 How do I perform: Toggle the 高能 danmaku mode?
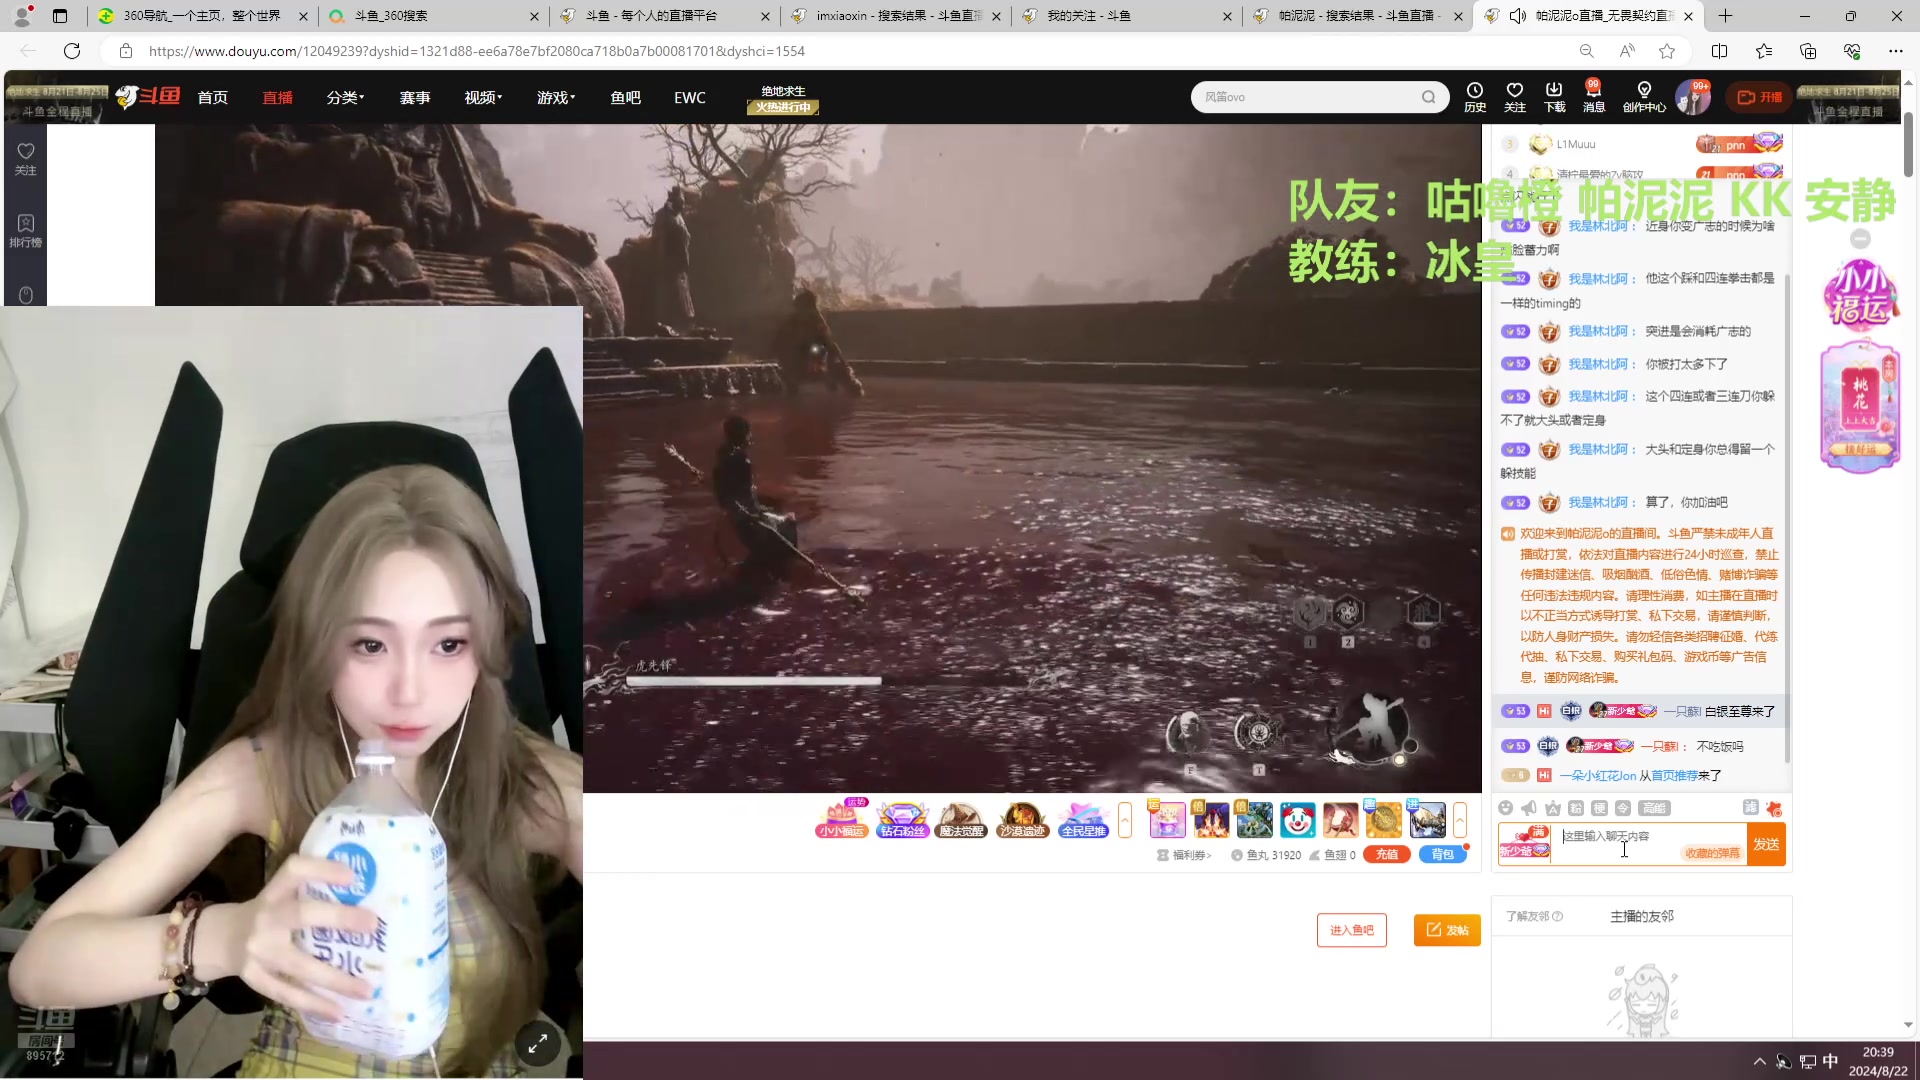coord(1654,808)
